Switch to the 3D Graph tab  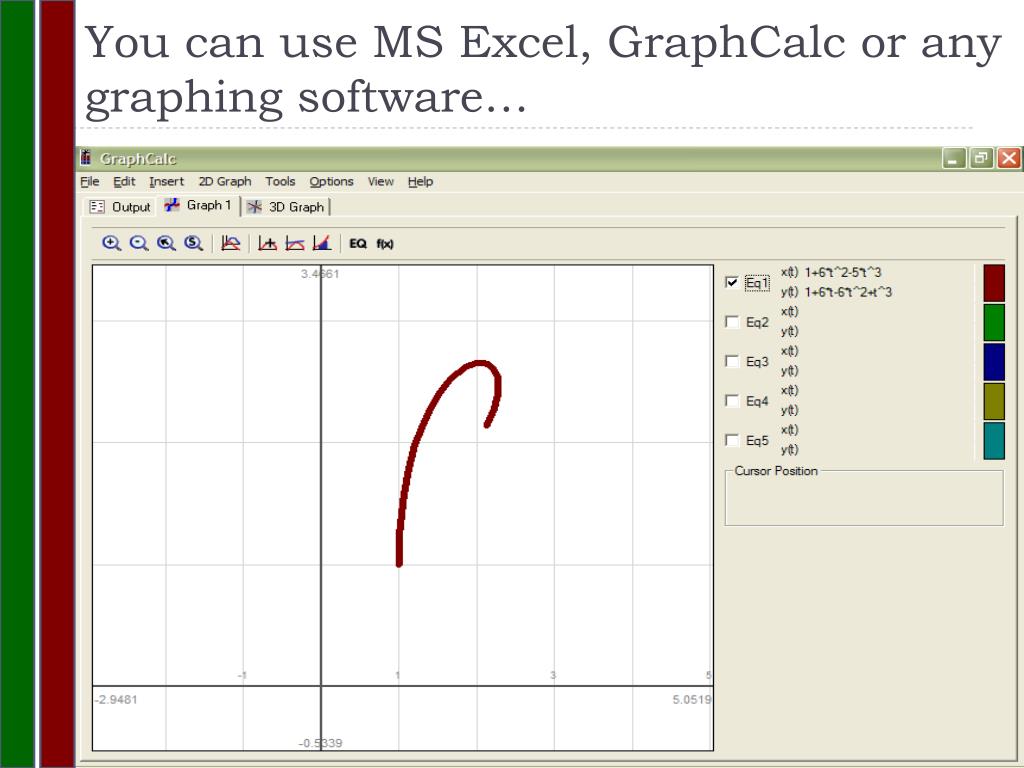(x=286, y=207)
